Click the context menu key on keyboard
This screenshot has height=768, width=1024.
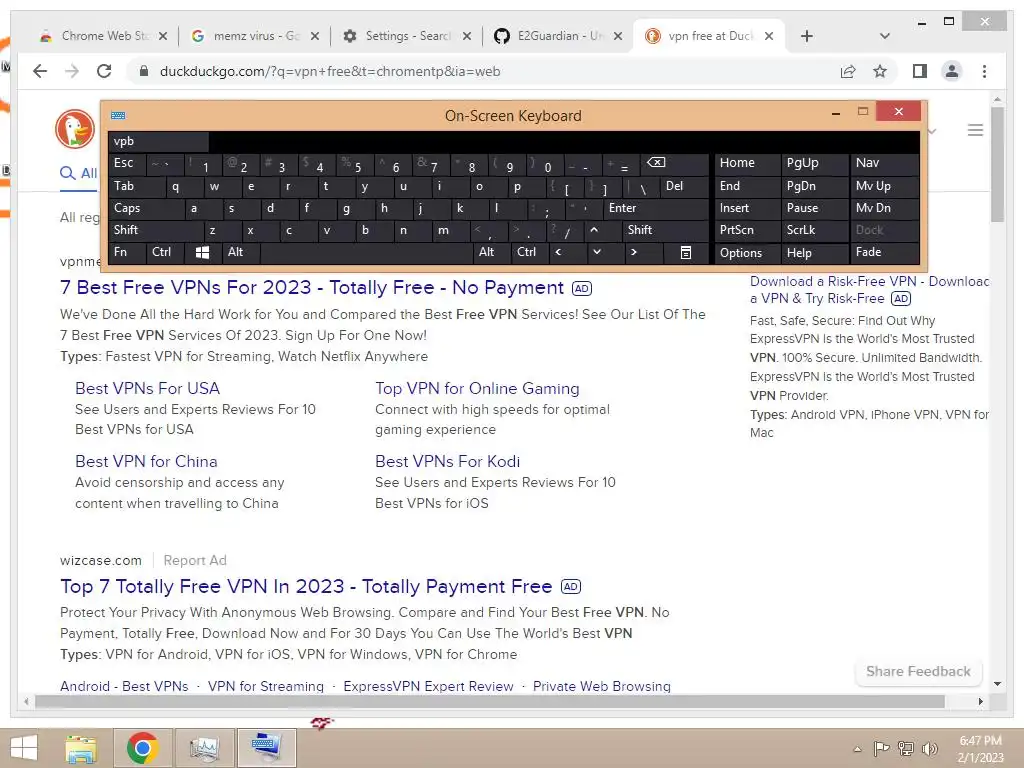click(685, 252)
